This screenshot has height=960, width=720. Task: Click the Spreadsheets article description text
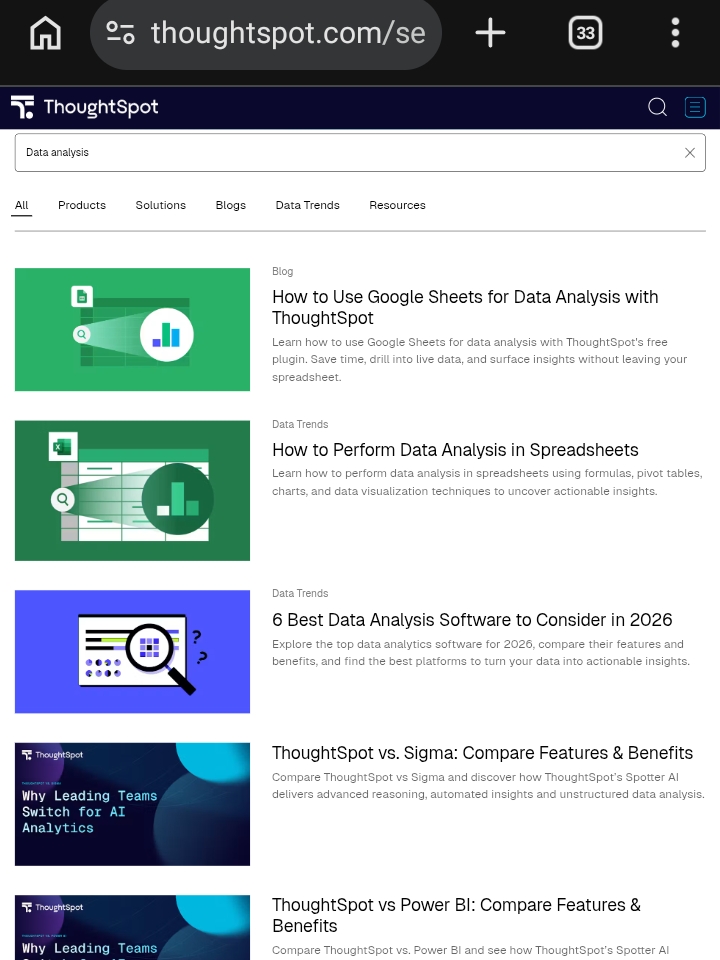pyautogui.click(x=487, y=482)
